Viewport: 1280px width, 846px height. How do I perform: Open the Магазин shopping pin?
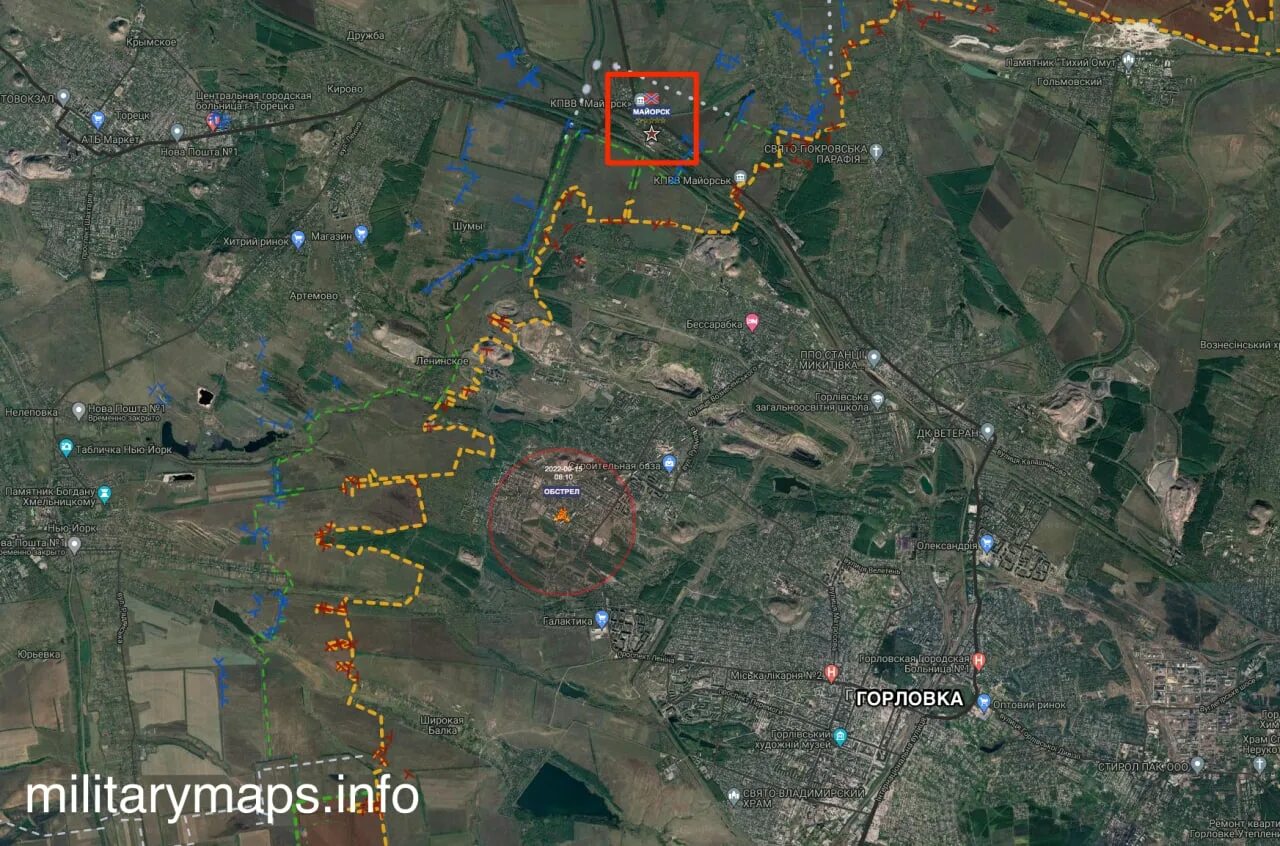(x=361, y=234)
